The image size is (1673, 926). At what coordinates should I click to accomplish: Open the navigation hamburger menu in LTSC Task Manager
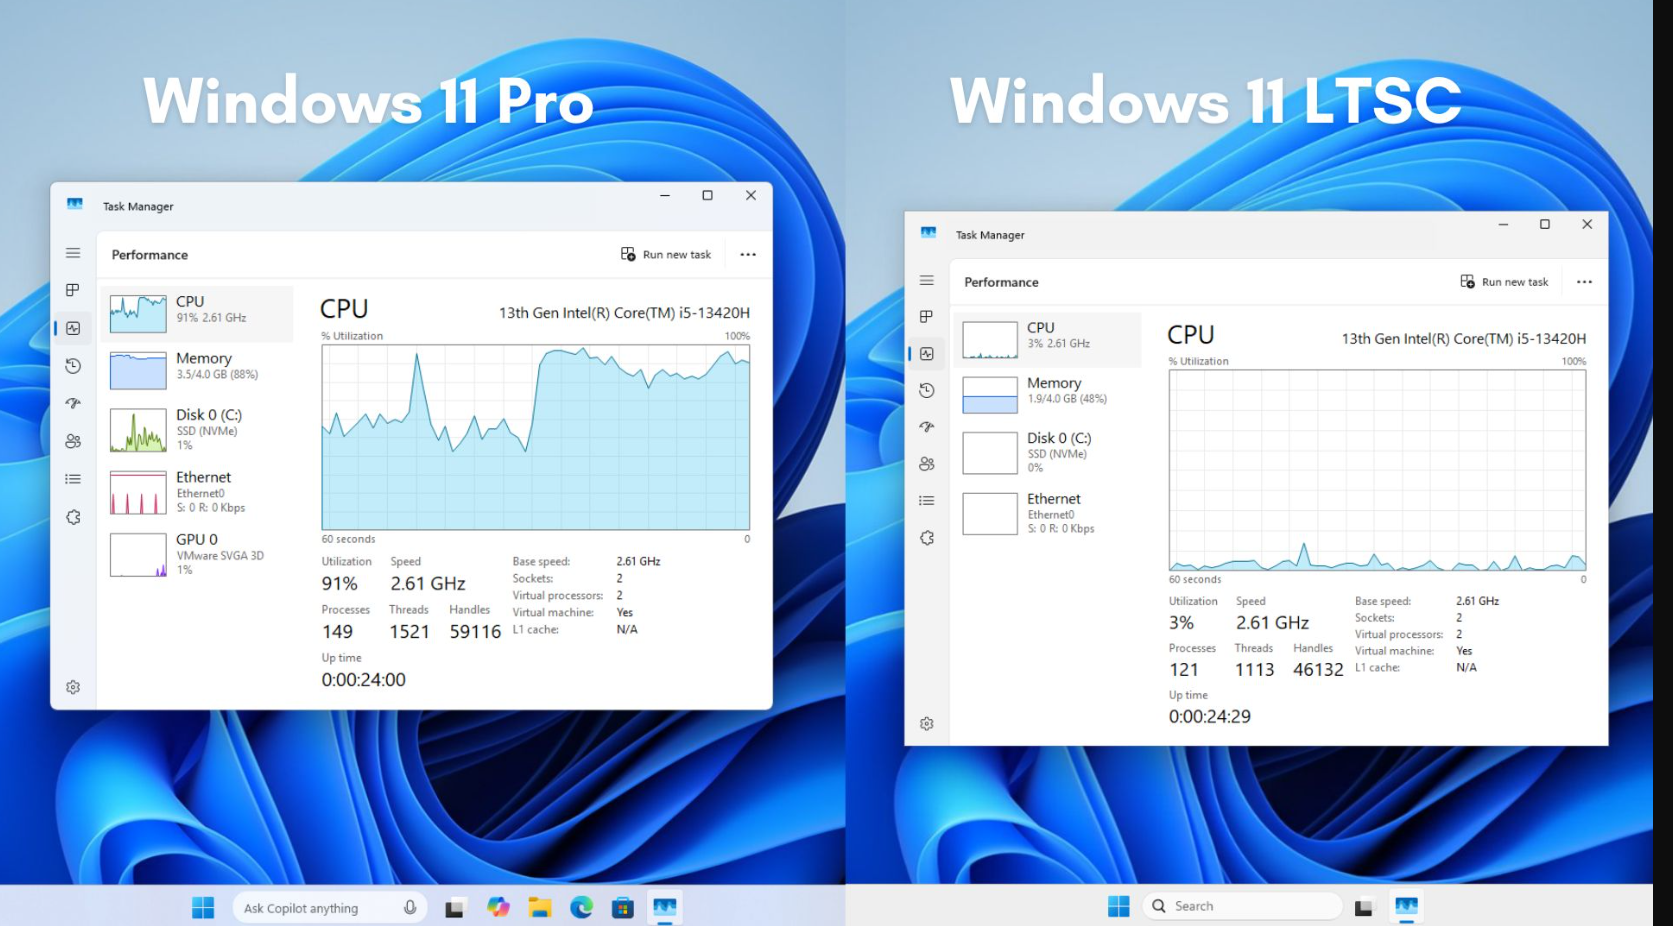[x=927, y=281]
